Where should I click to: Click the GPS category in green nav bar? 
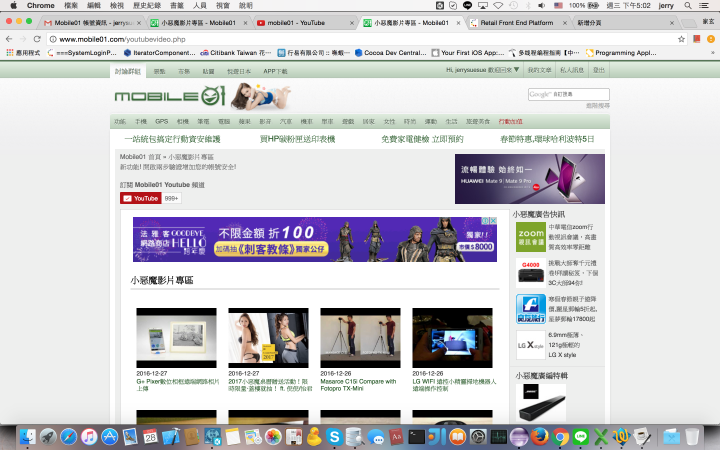click(162, 121)
